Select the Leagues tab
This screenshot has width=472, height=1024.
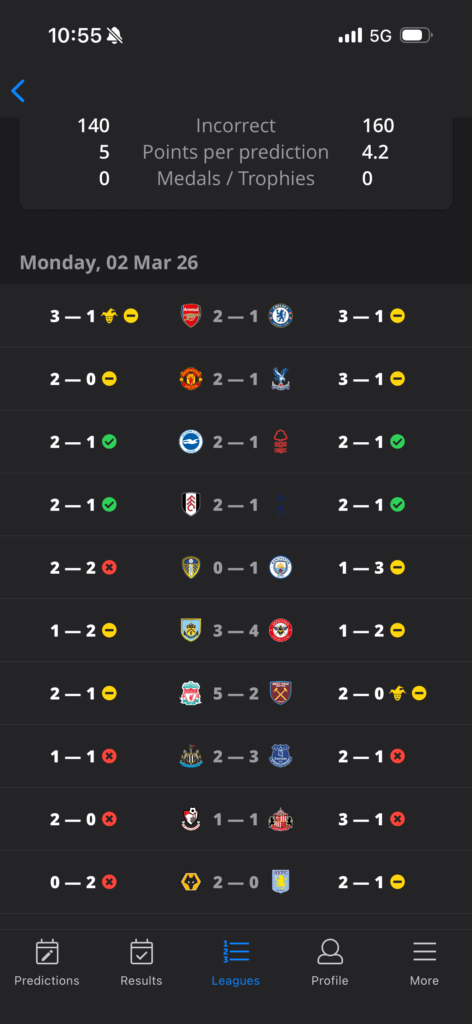236,963
